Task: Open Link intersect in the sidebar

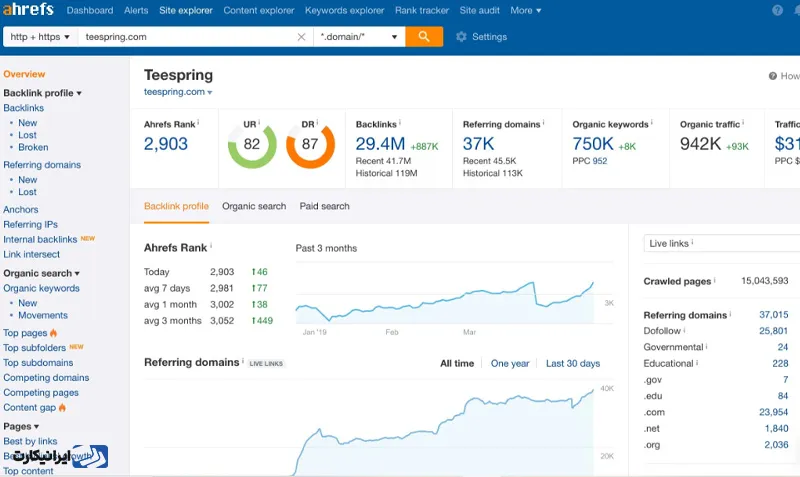Action: pyautogui.click(x=31, y=254)
